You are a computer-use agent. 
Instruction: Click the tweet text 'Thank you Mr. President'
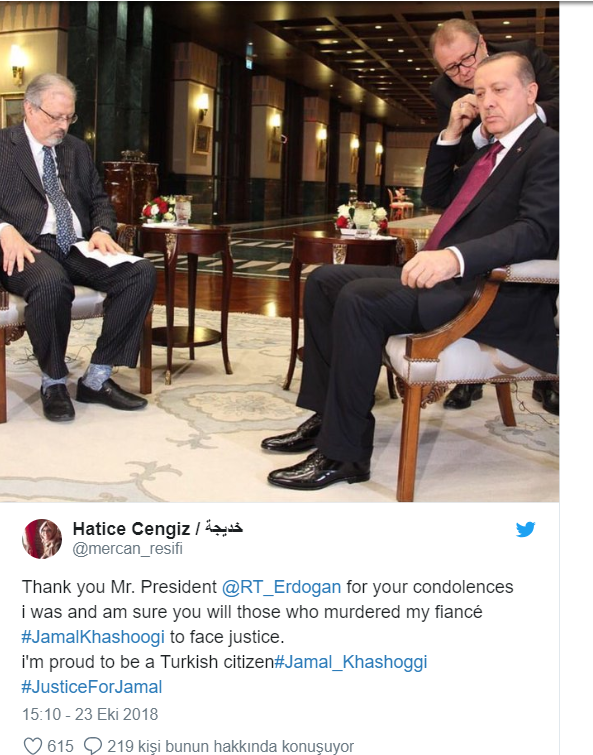[x=119, y=587]
